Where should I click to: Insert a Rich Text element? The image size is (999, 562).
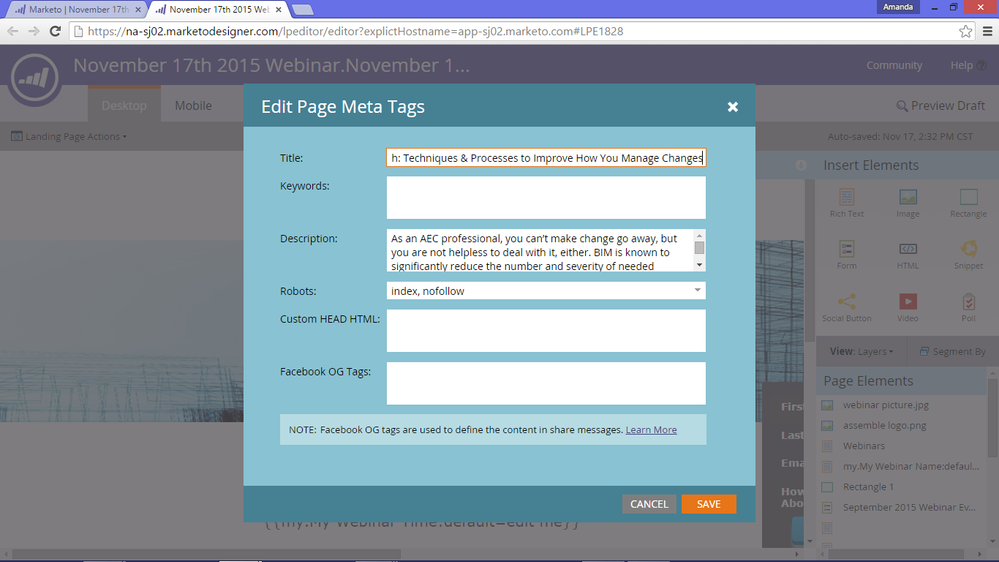(x=846, y=203)
